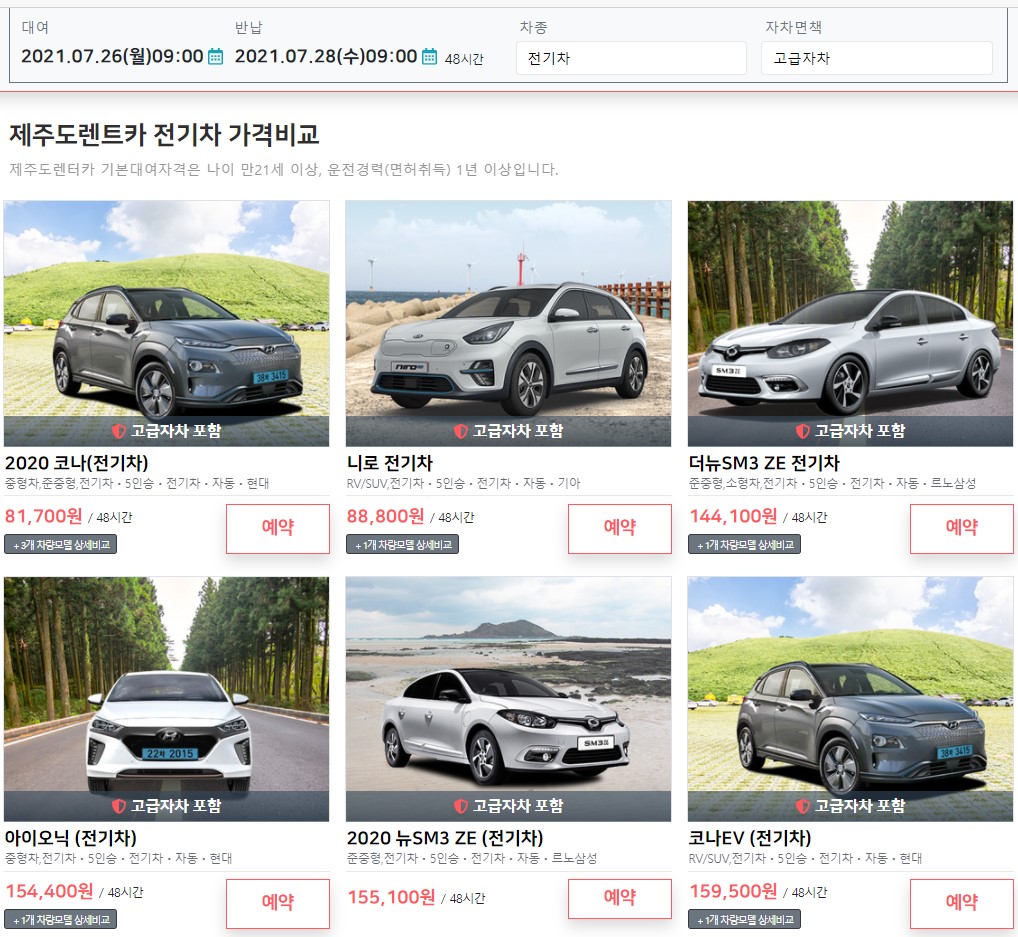Click the title 2020 코나(전기차)
1018x937 pixels.
[77, 463]
